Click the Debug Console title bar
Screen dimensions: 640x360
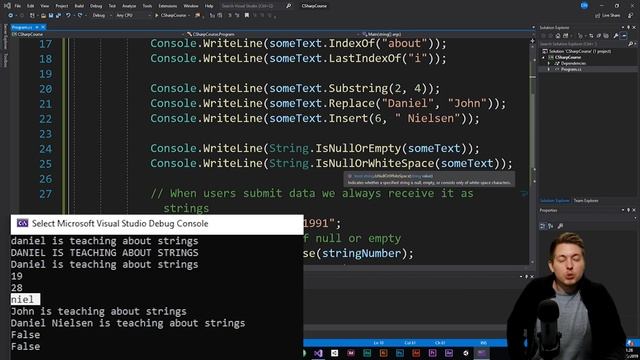[x=157, y=224]
